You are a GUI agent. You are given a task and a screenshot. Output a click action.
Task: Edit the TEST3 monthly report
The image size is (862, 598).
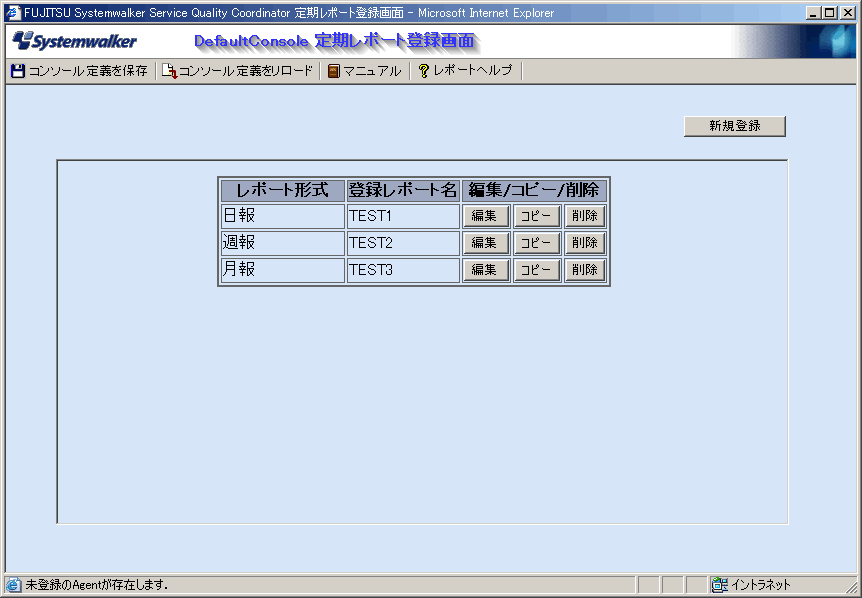pyautogui.click(x=485, y=270)
